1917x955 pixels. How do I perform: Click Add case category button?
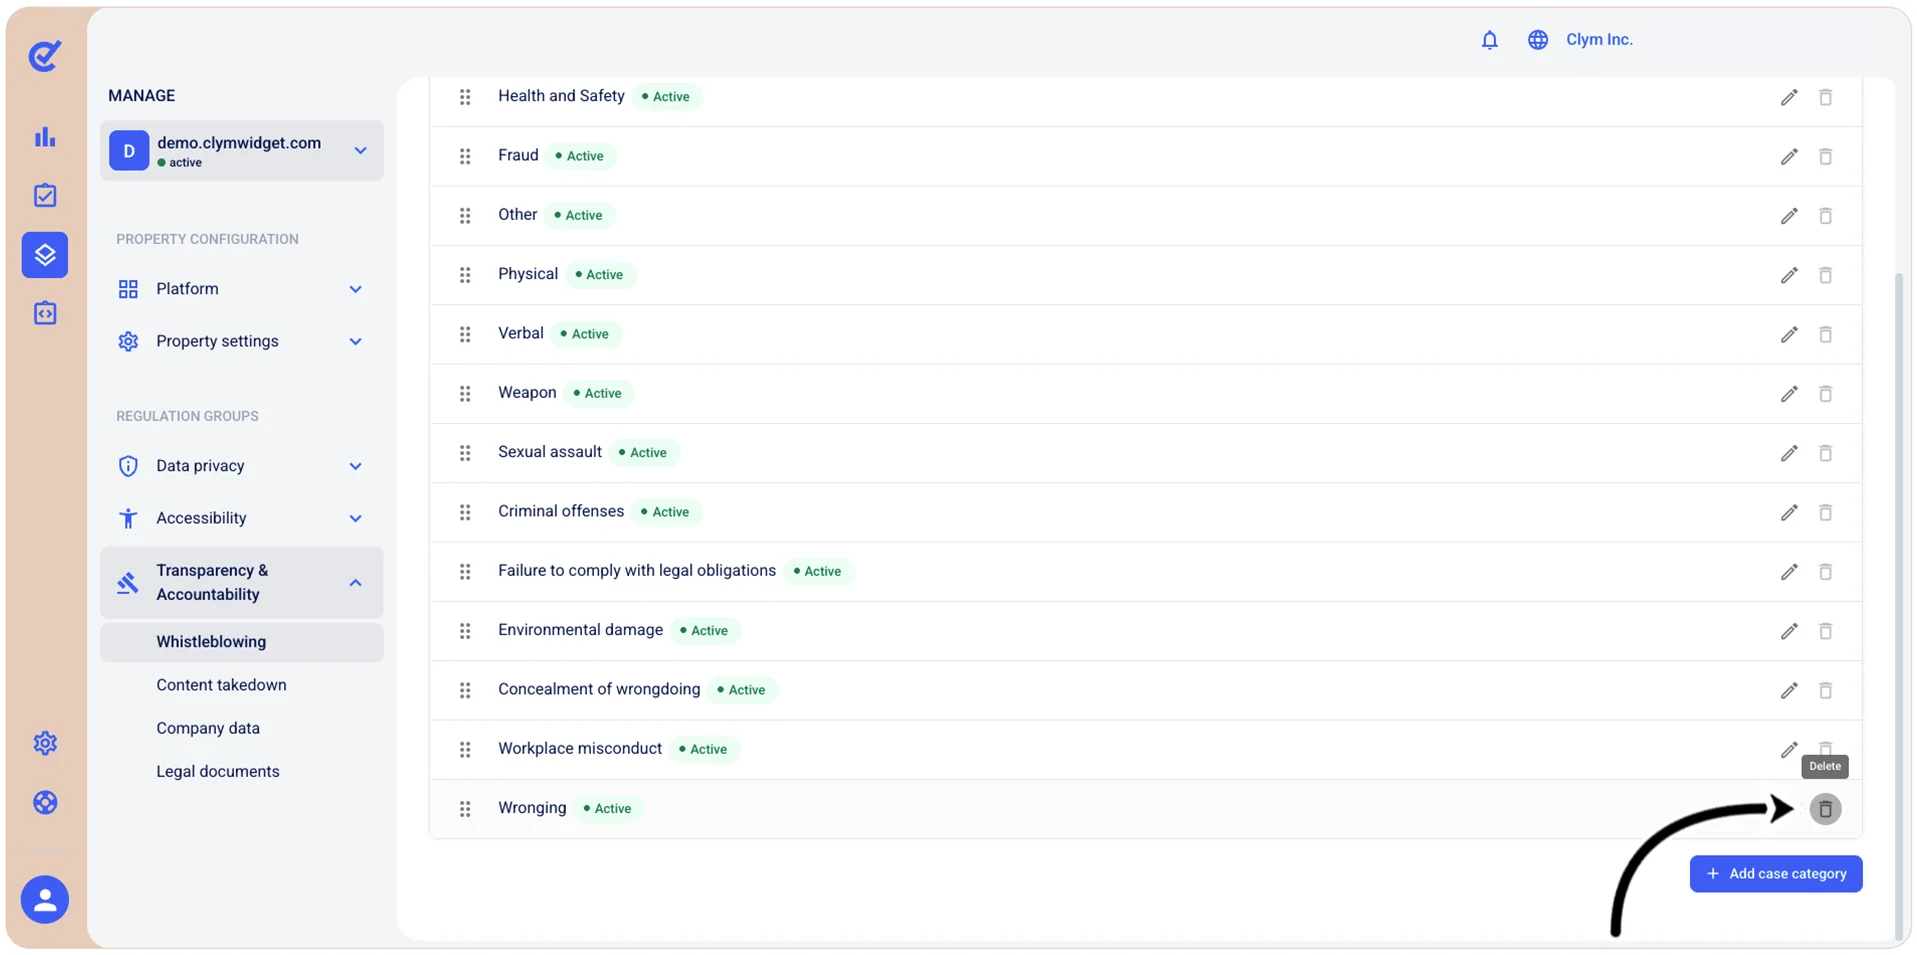tap(1775, 873)
